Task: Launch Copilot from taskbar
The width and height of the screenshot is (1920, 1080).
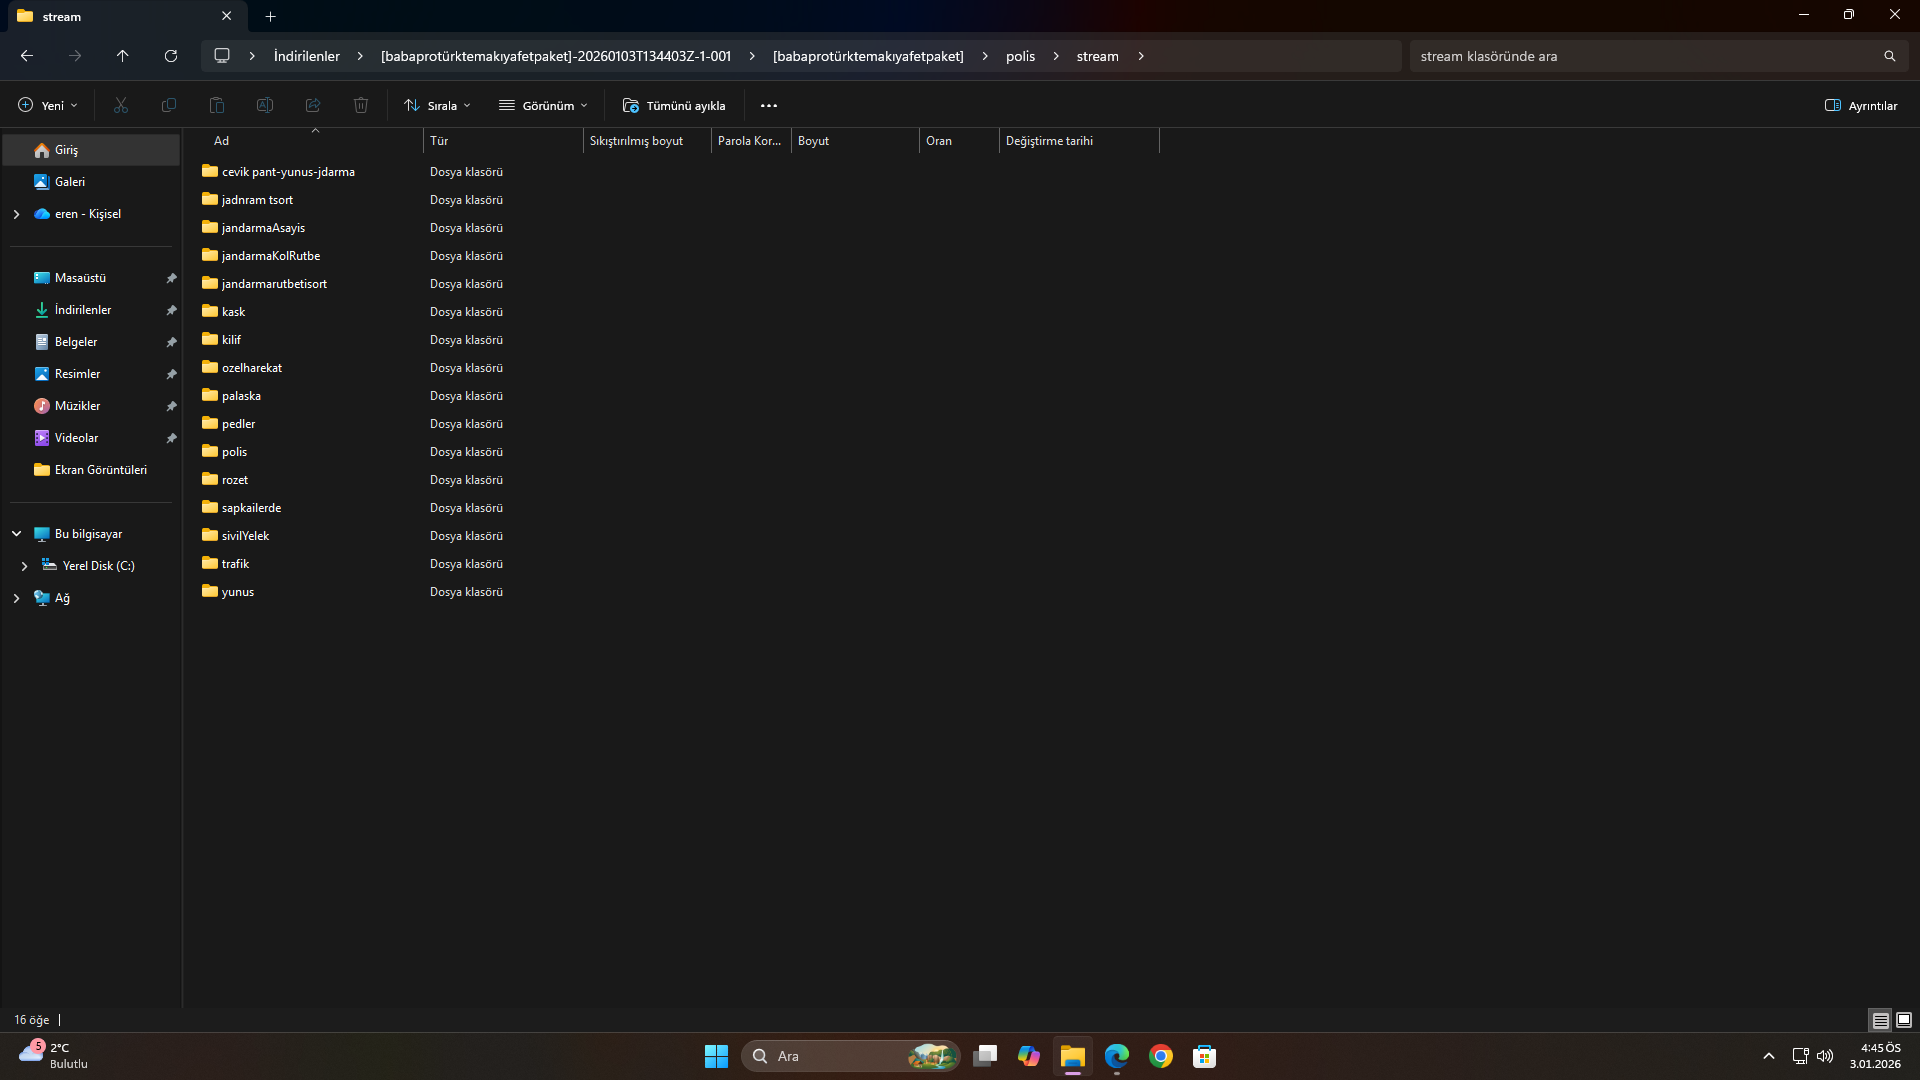Action: tap(1029, 1056)
